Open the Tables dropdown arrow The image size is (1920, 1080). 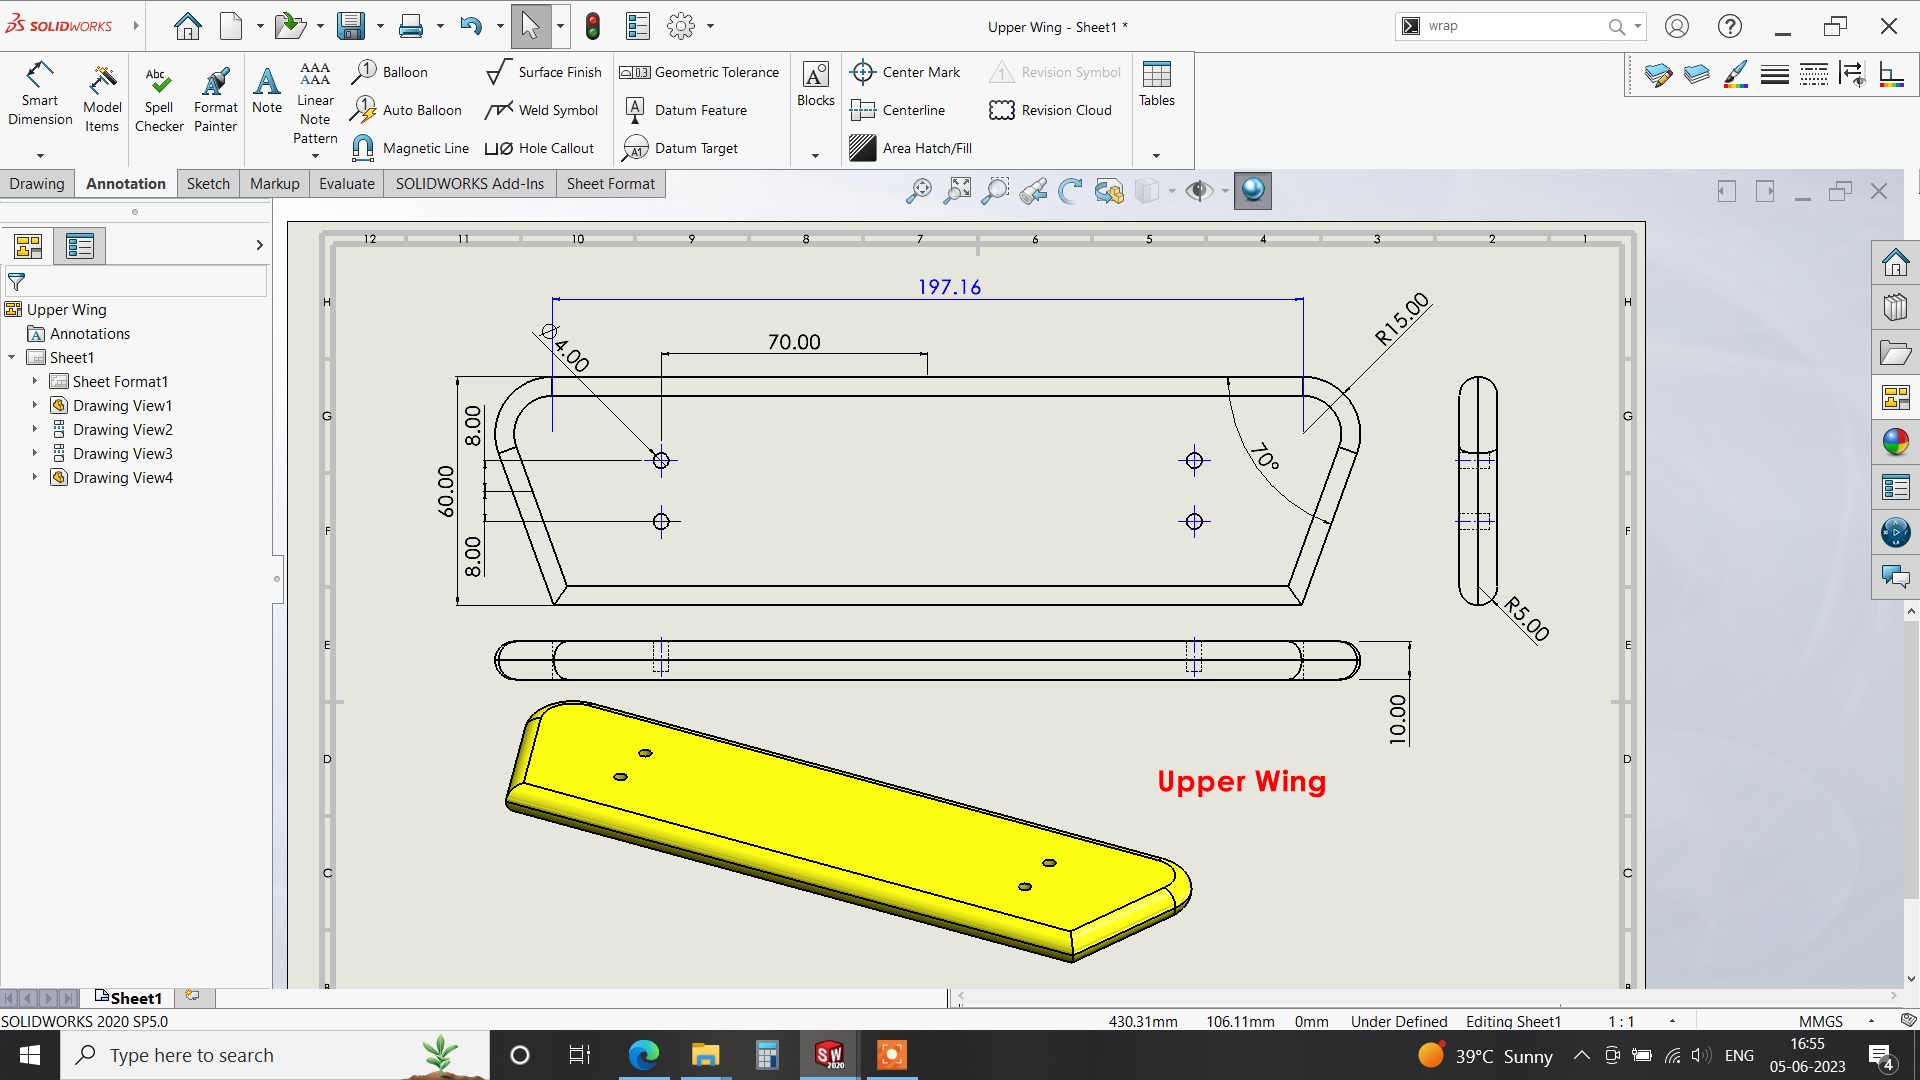pyautogui.click(x=1157, y=155)
